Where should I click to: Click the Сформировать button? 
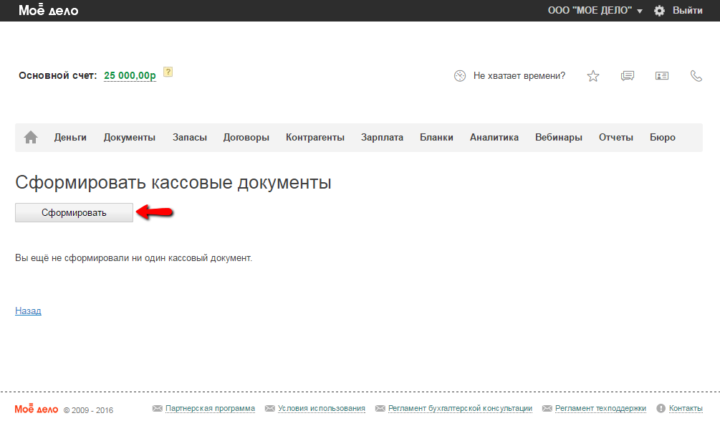click(x=74, y=213)
